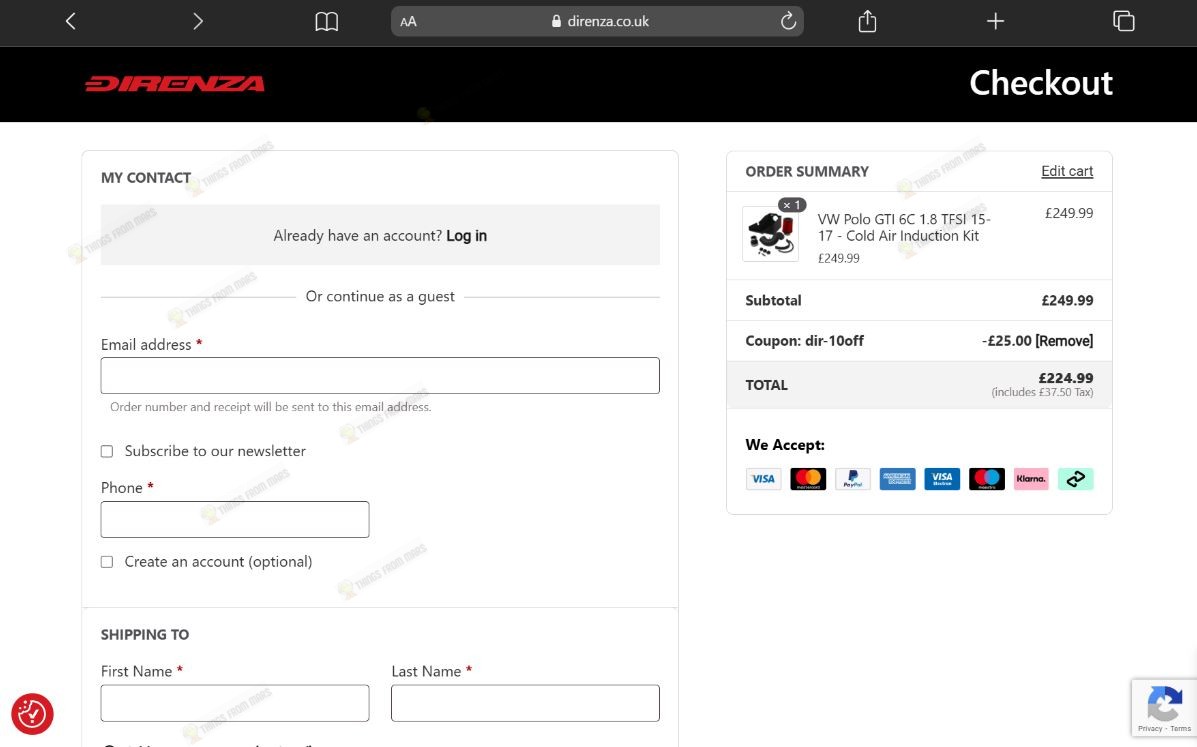Tick Create an account (optional) checkbox

[x=107, y=562]
